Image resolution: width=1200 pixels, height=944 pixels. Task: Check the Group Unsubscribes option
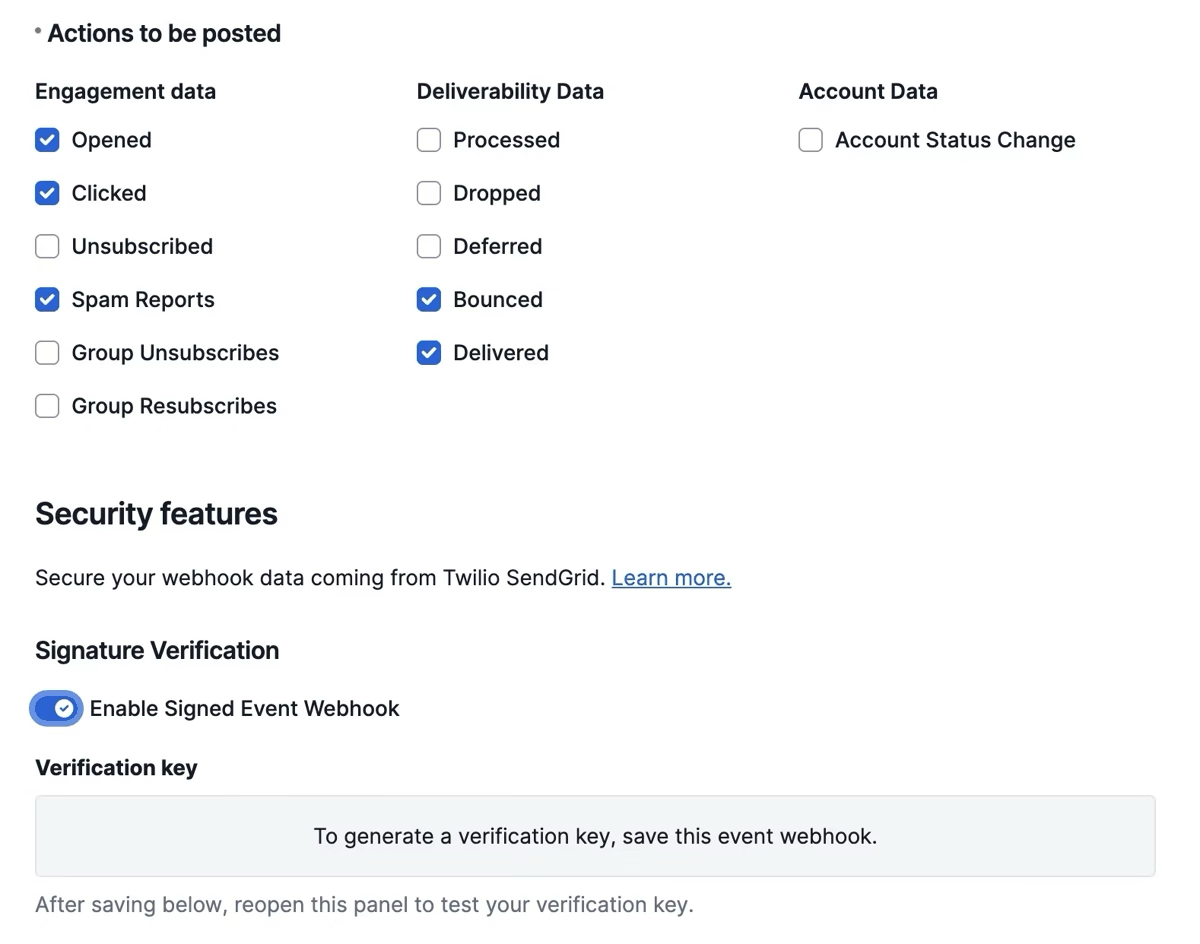47,352
